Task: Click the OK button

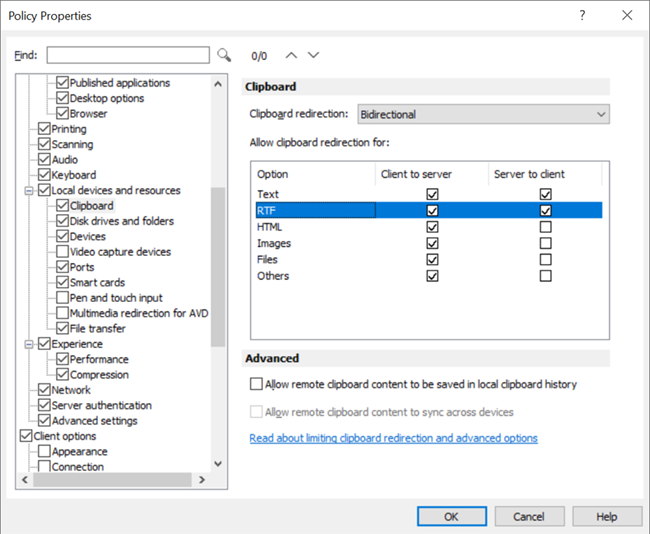Action: (x=451, y=517)
